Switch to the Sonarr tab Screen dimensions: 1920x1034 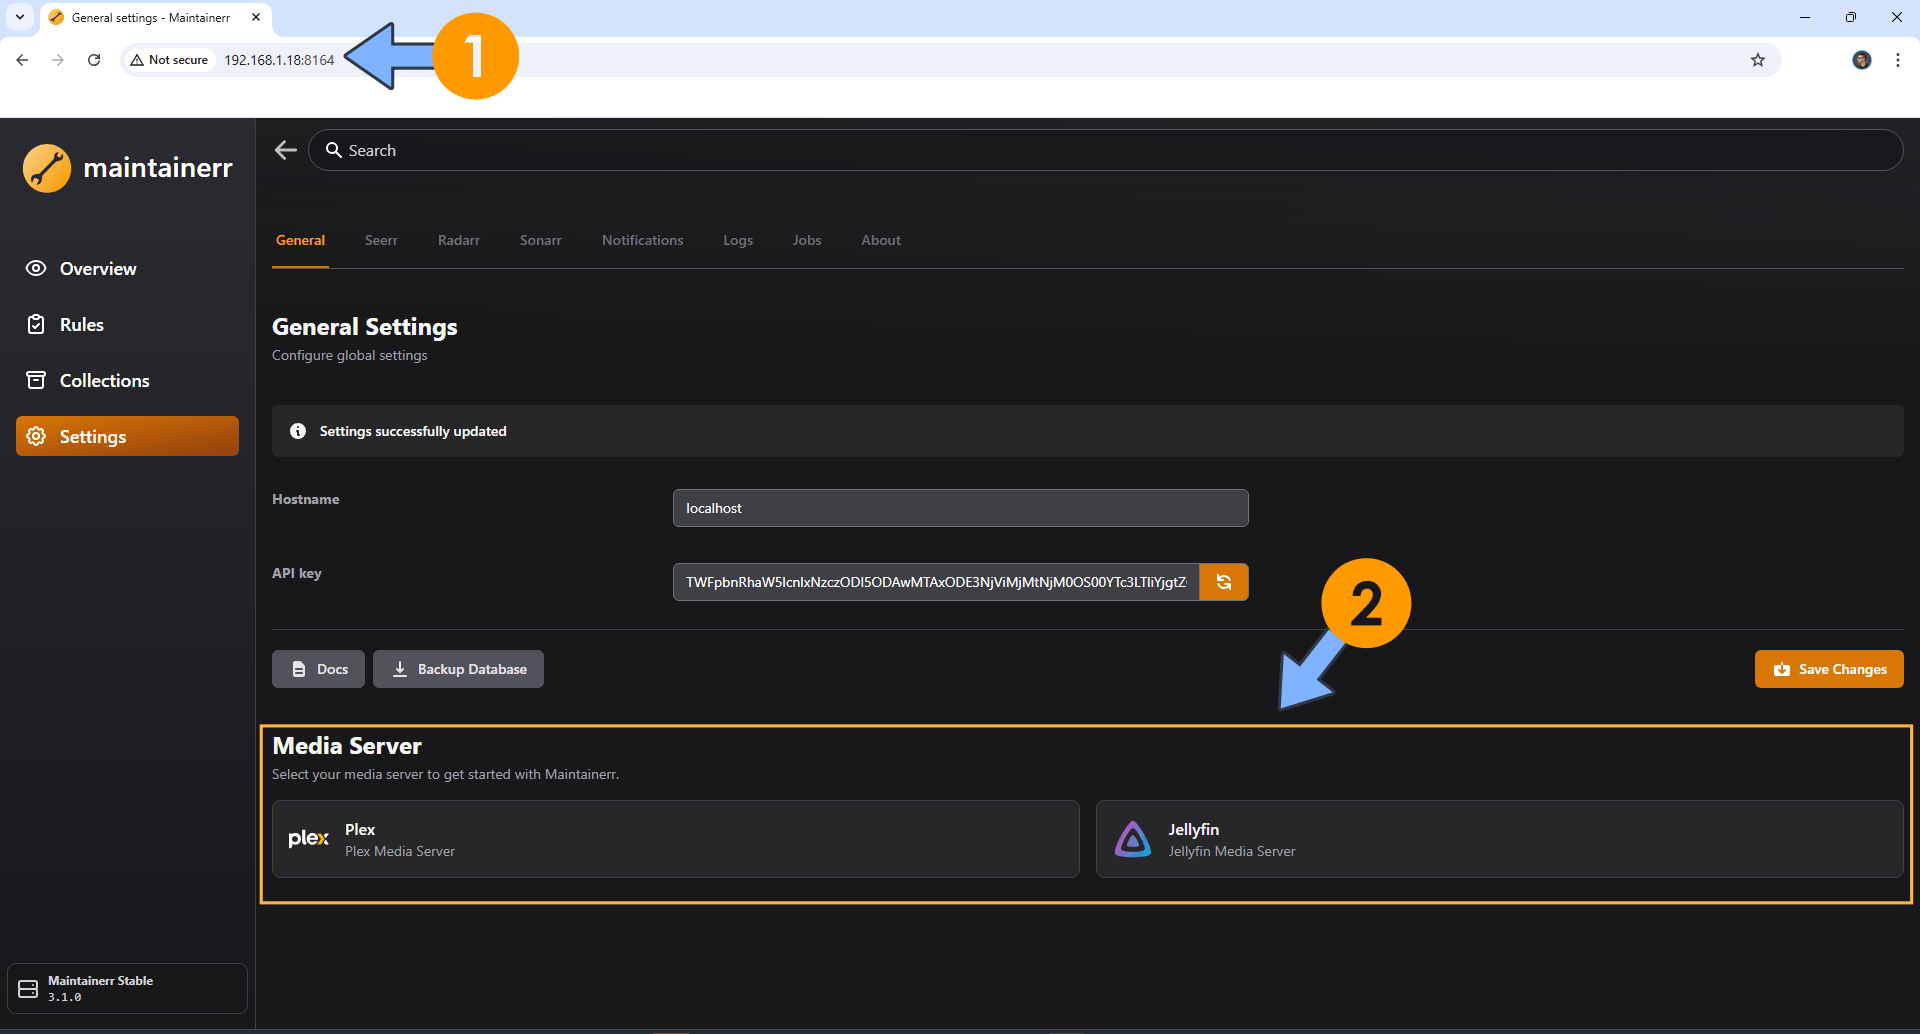point(540,241)
